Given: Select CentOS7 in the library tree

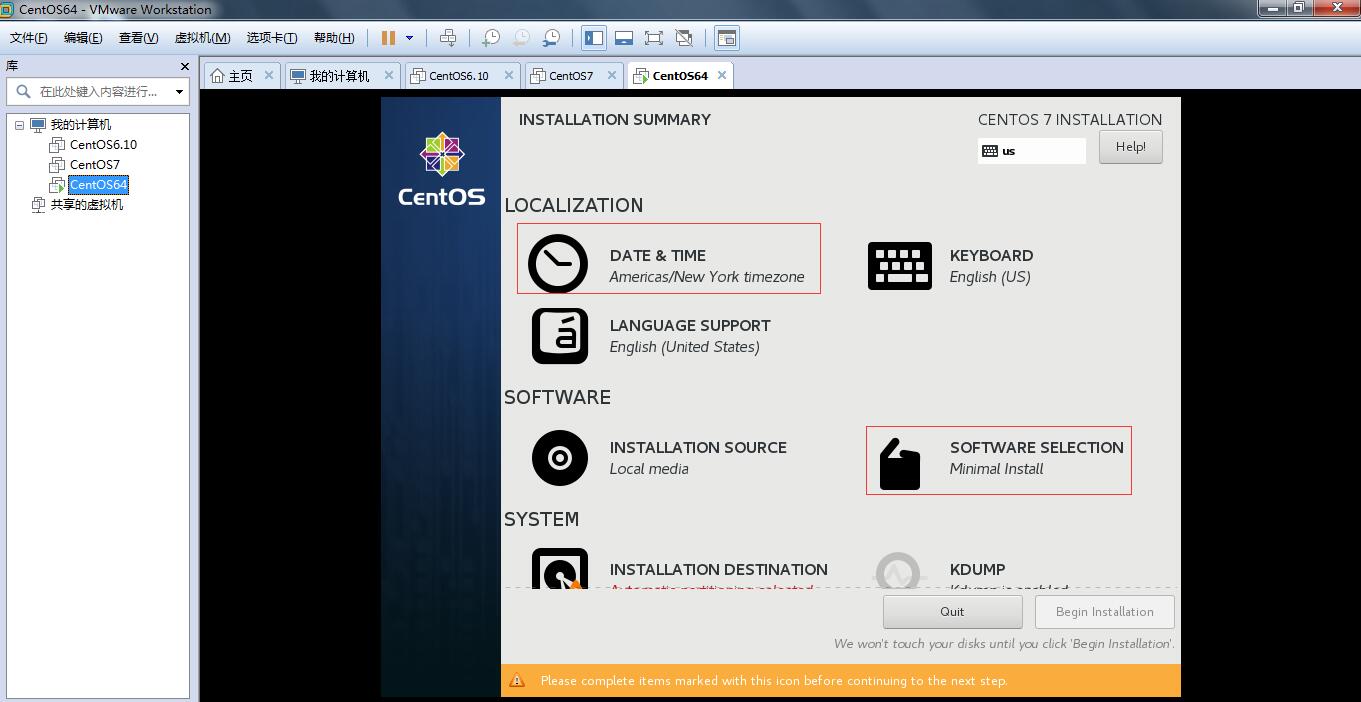Looking at the screenshot, I should click(x=94, y=165).
